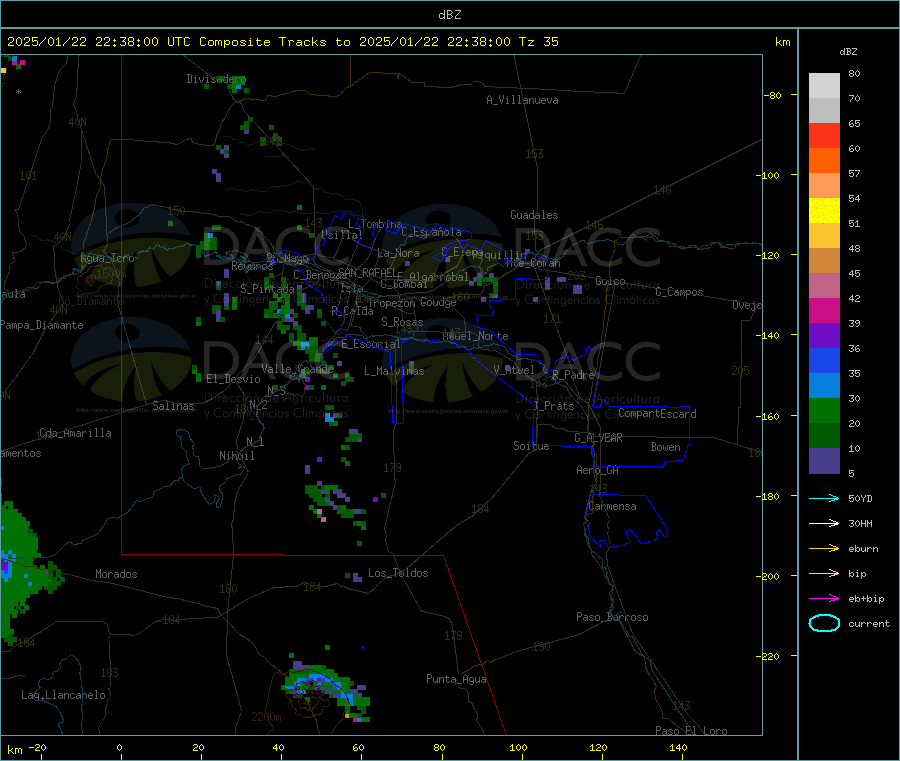Image resolution: width=900 pixels, height=761 pixels.
Task: Click the Salinas map label
Action: click(x=173, y=406)
